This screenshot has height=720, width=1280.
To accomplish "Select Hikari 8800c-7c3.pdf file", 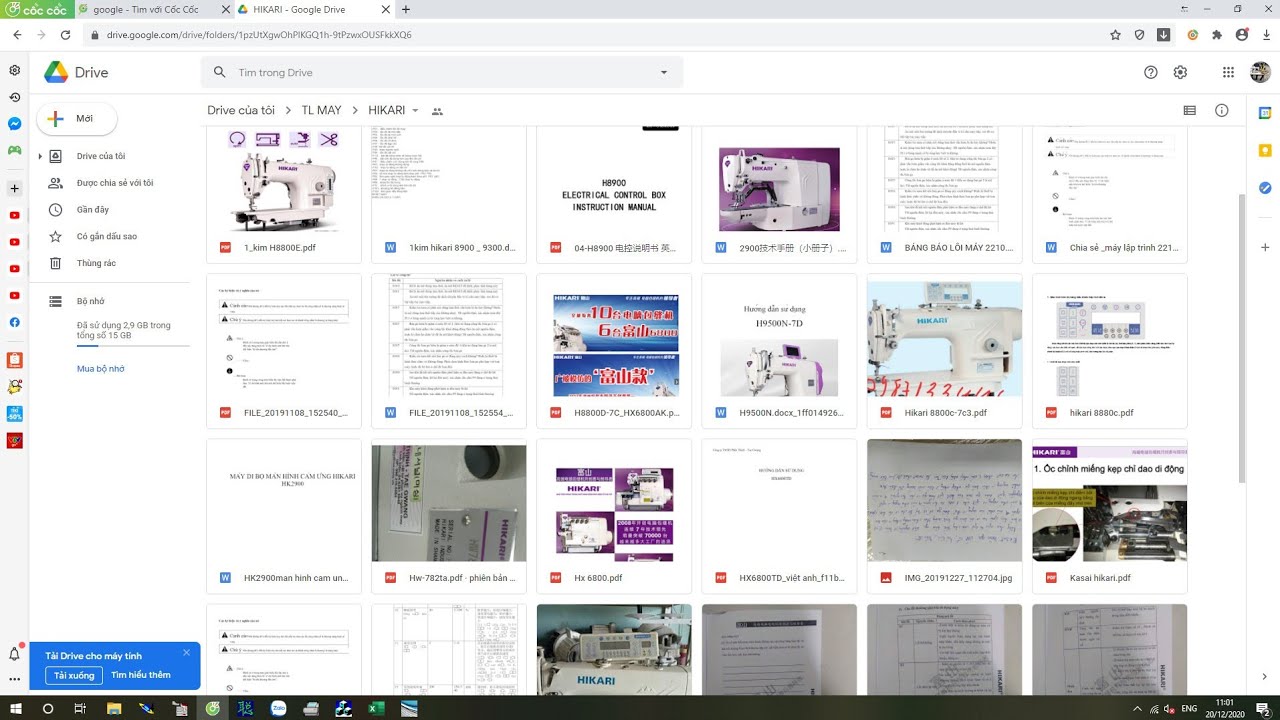I will click(x=945, y=351).
